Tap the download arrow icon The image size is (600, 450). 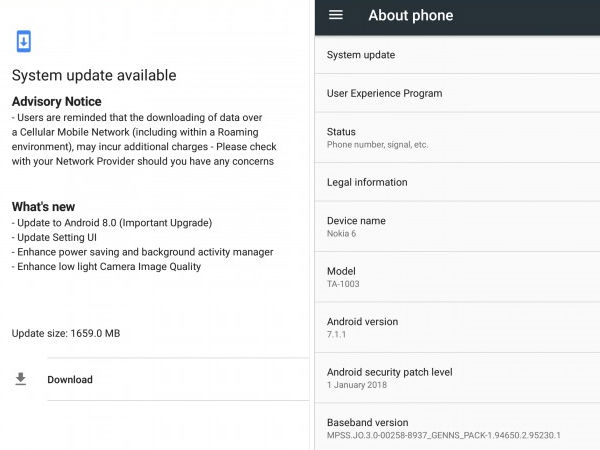[x=21, y=379]
